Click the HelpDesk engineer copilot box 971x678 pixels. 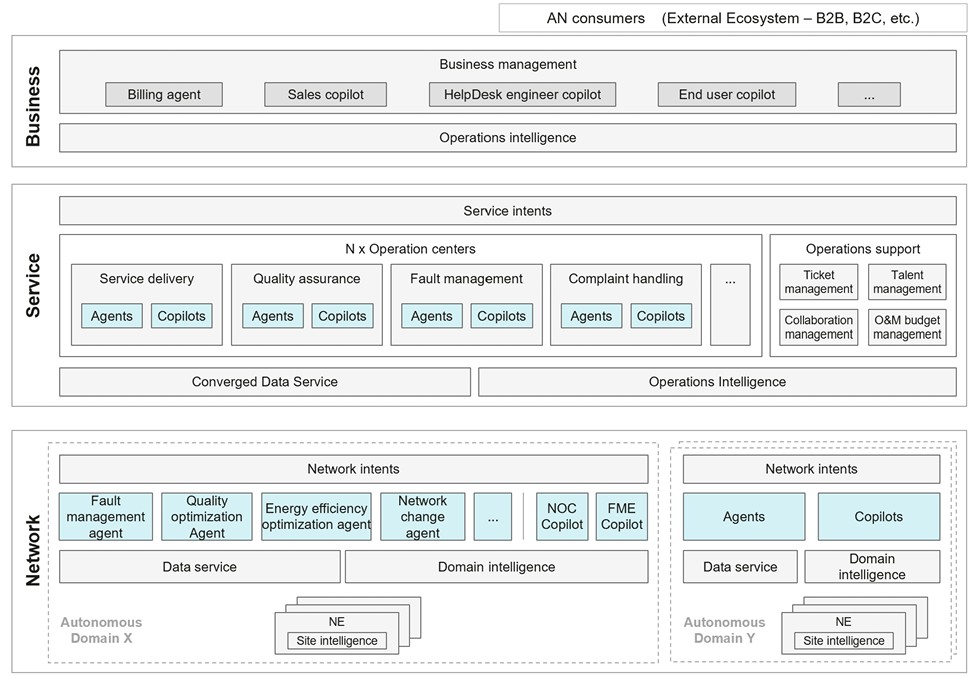[x=523, y=95]
